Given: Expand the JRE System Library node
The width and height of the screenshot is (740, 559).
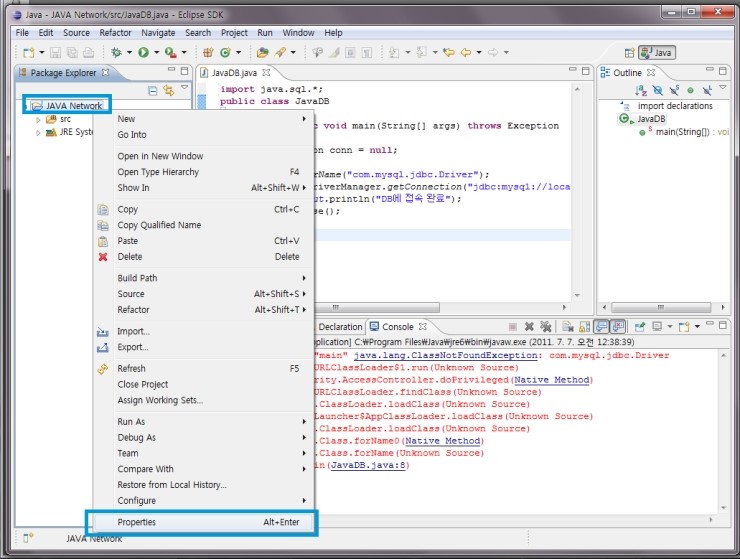Looking at the screenshot, I should pos(38,133).
